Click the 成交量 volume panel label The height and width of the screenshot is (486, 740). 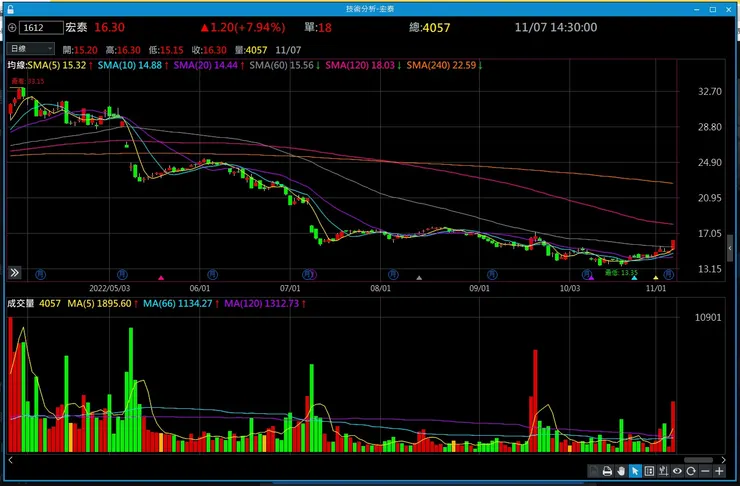click(x=20, y=303)
